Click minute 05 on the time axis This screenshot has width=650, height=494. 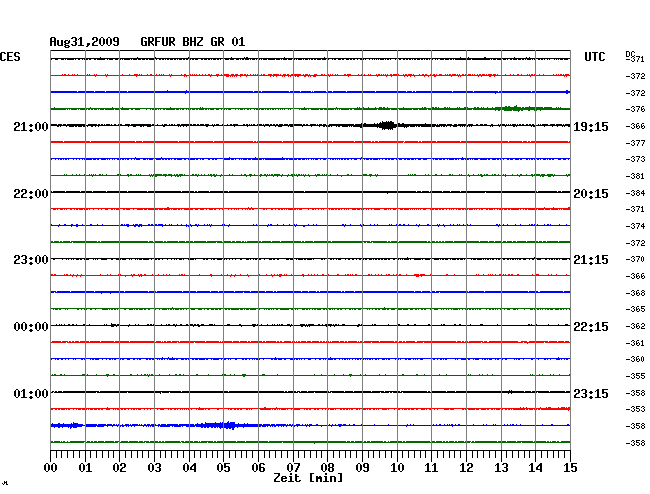point(223,468)
